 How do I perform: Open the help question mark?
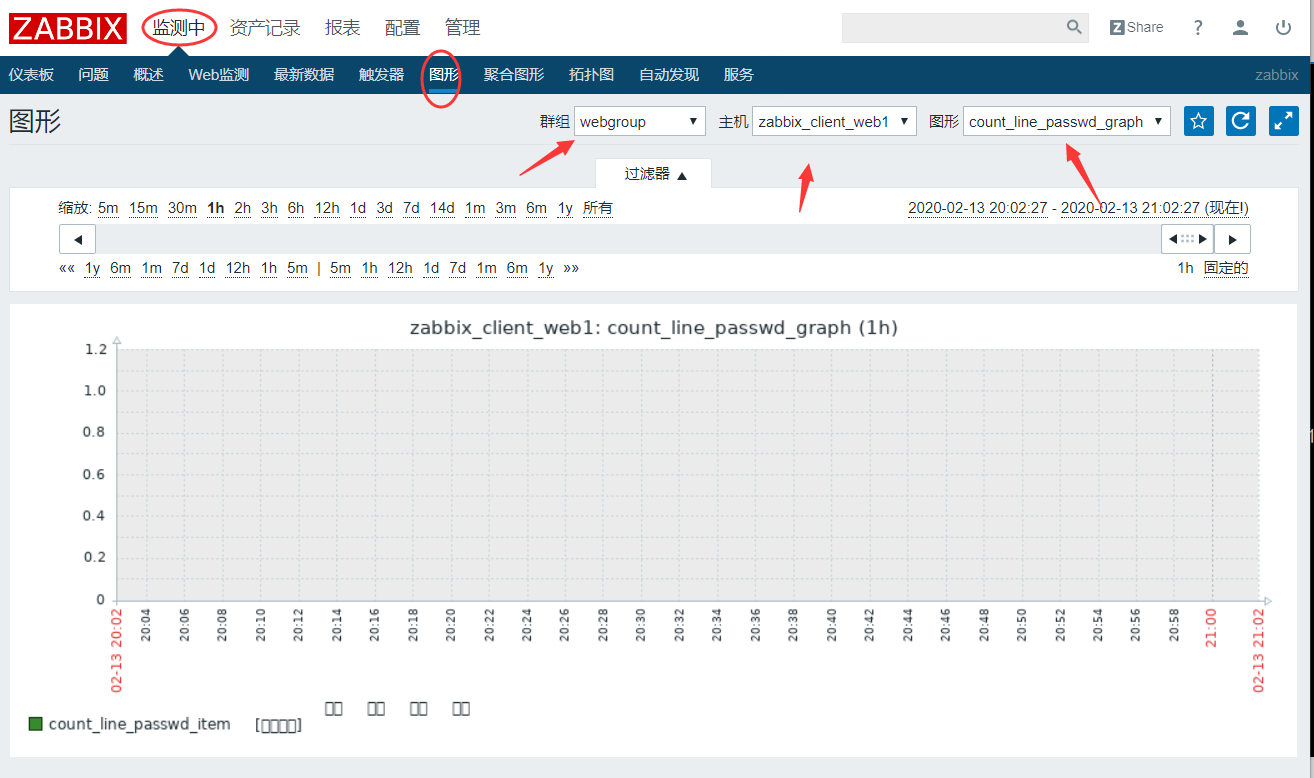tap(1198, 28)
